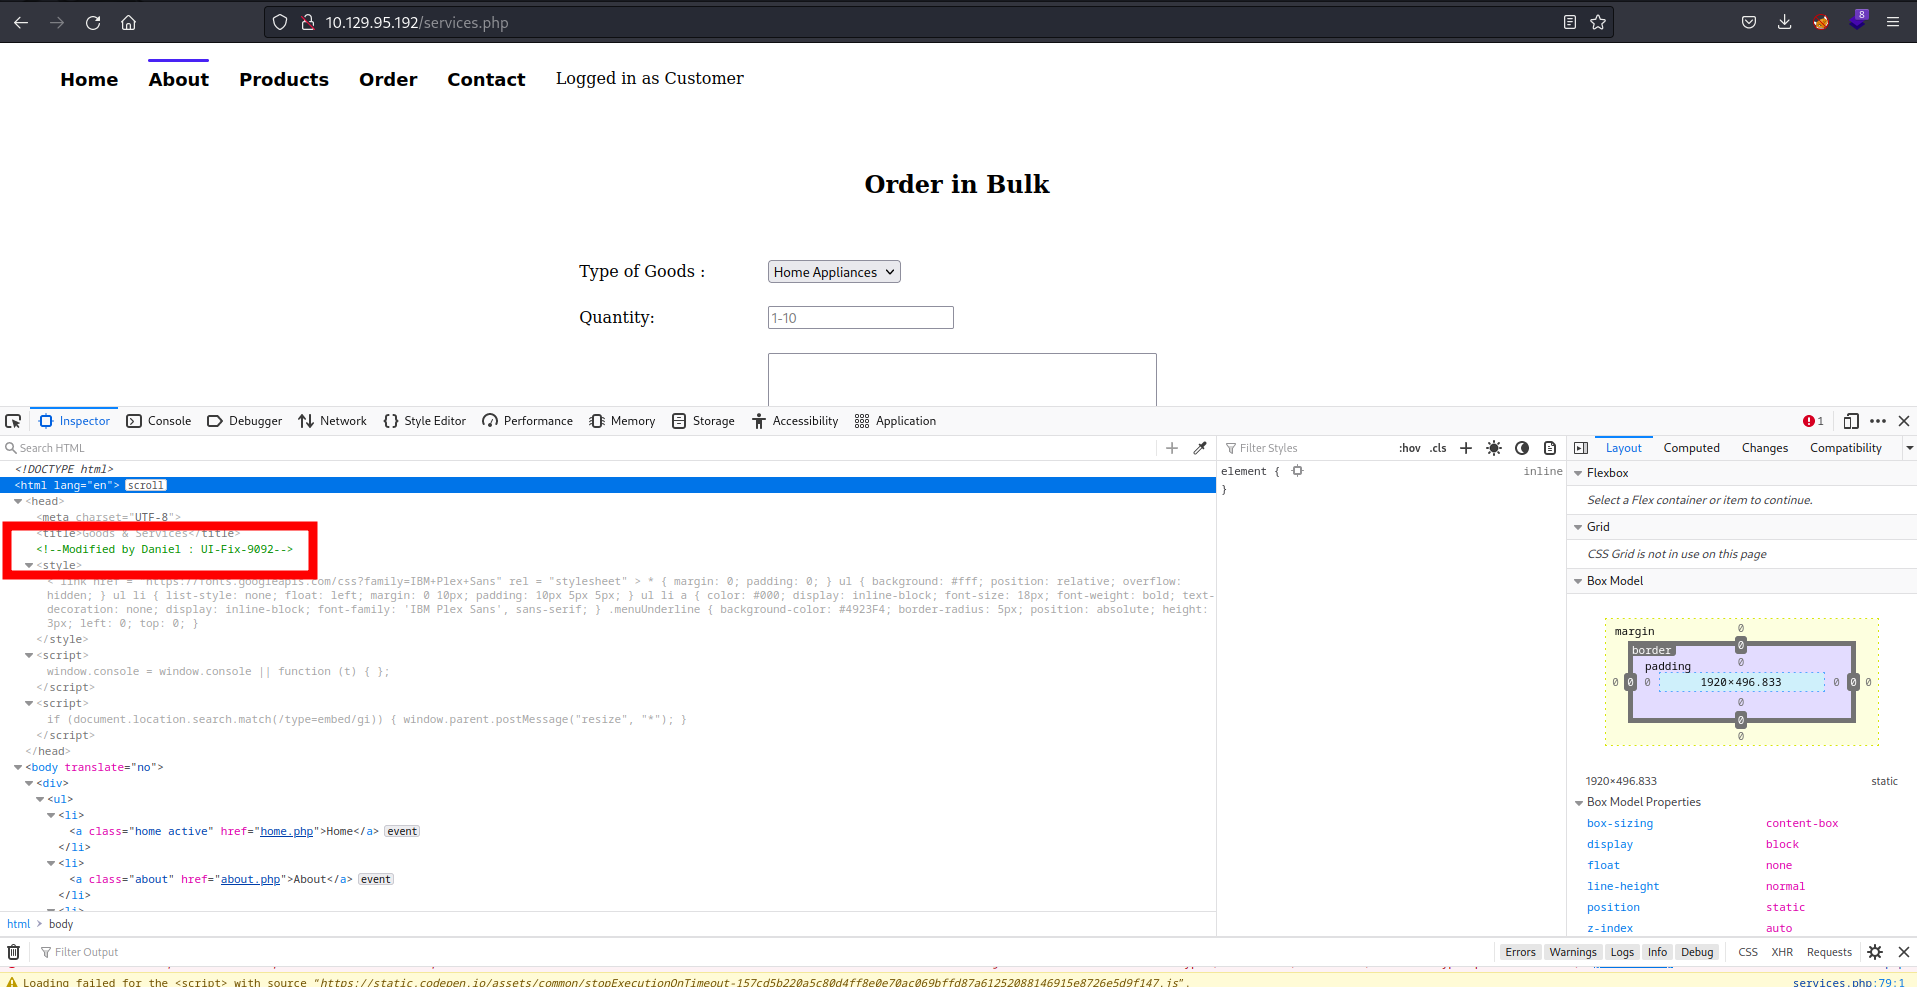Screen dimensions: 1917x987
Task: Open Pocket save icon
Action: coord(1749,22)
